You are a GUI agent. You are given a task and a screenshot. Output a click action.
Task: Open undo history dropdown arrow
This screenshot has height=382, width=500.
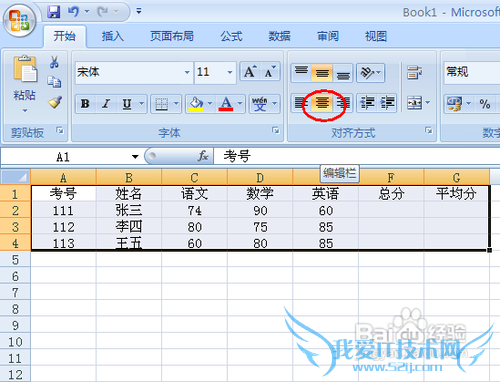pos(87,12)
